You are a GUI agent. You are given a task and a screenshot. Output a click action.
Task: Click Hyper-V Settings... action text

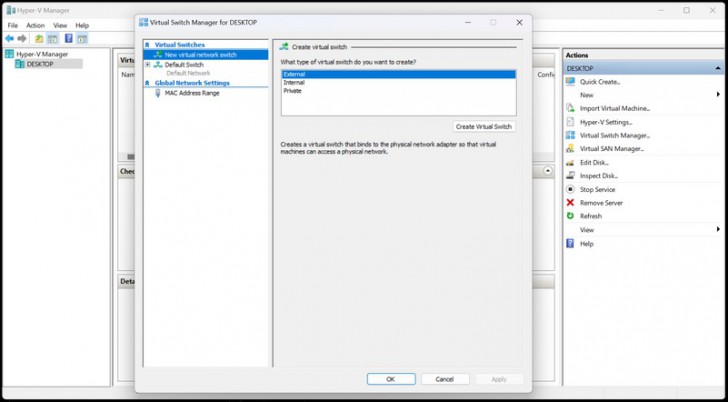pyautogui.click(x=606, y=122)
